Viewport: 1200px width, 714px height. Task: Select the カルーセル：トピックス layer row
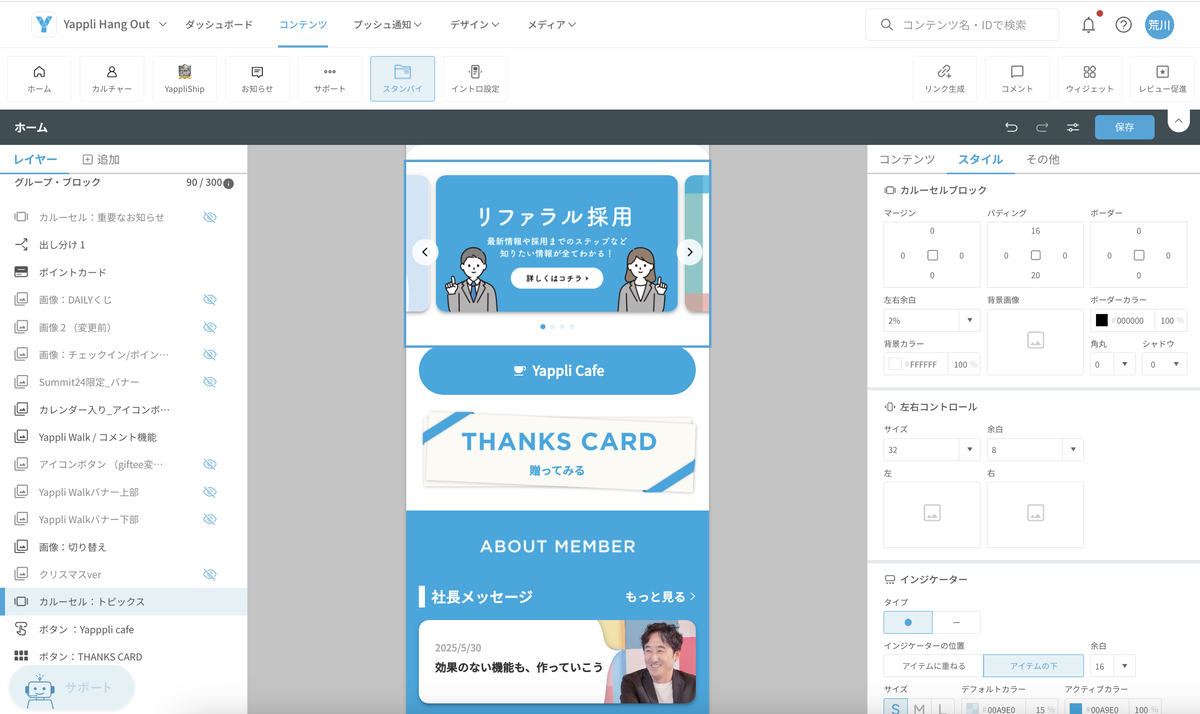tap(124, 601)
